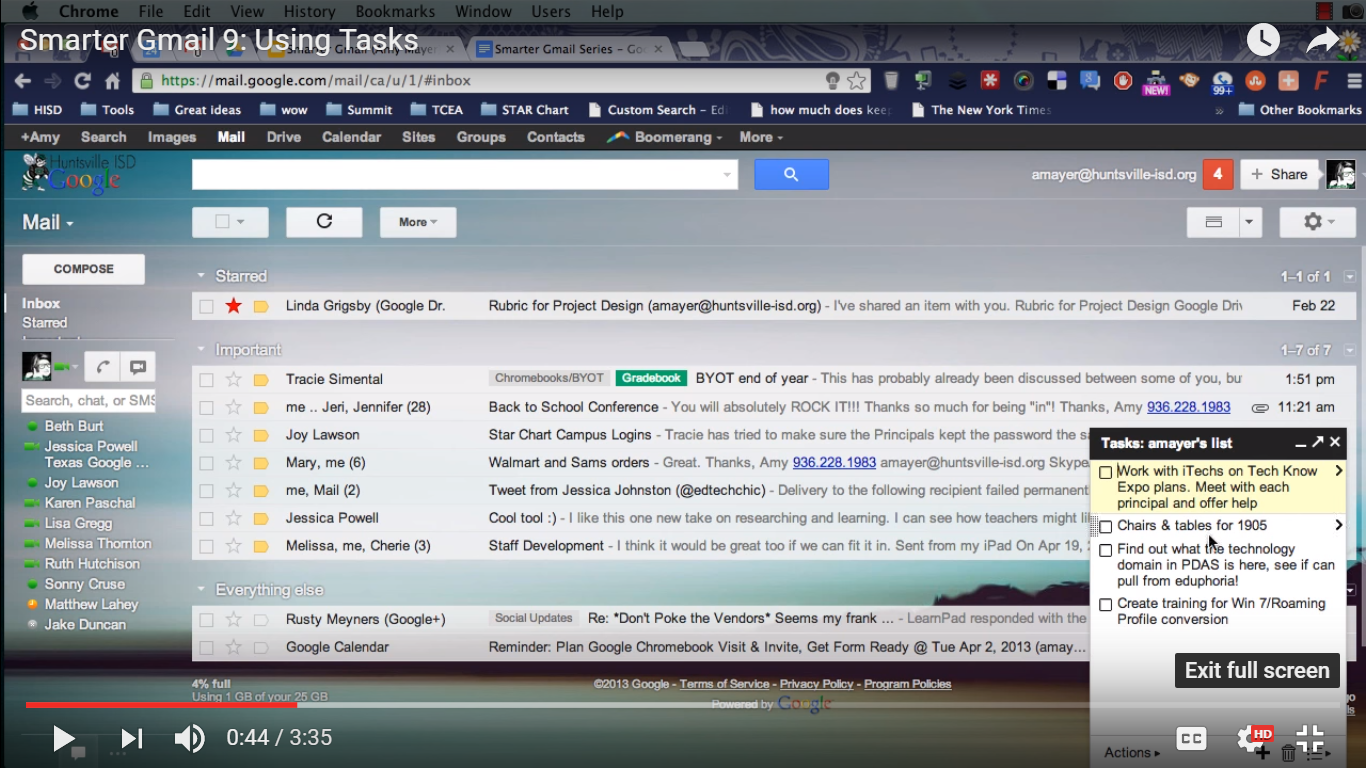Tick the checkbox for Tracie Simental's email

tap(206, 380)
